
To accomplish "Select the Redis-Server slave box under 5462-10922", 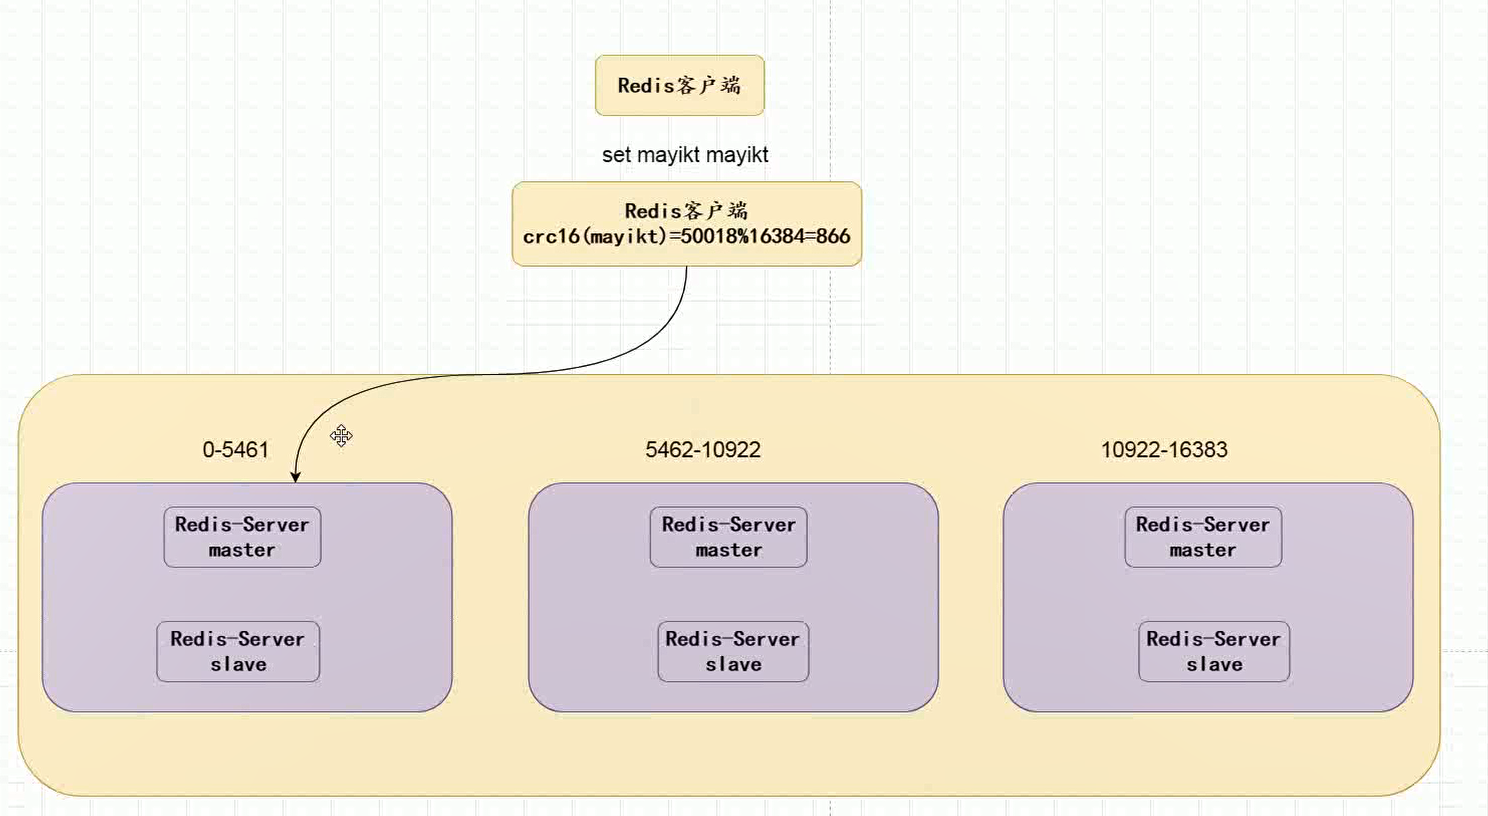I will [x=733, y=652].
